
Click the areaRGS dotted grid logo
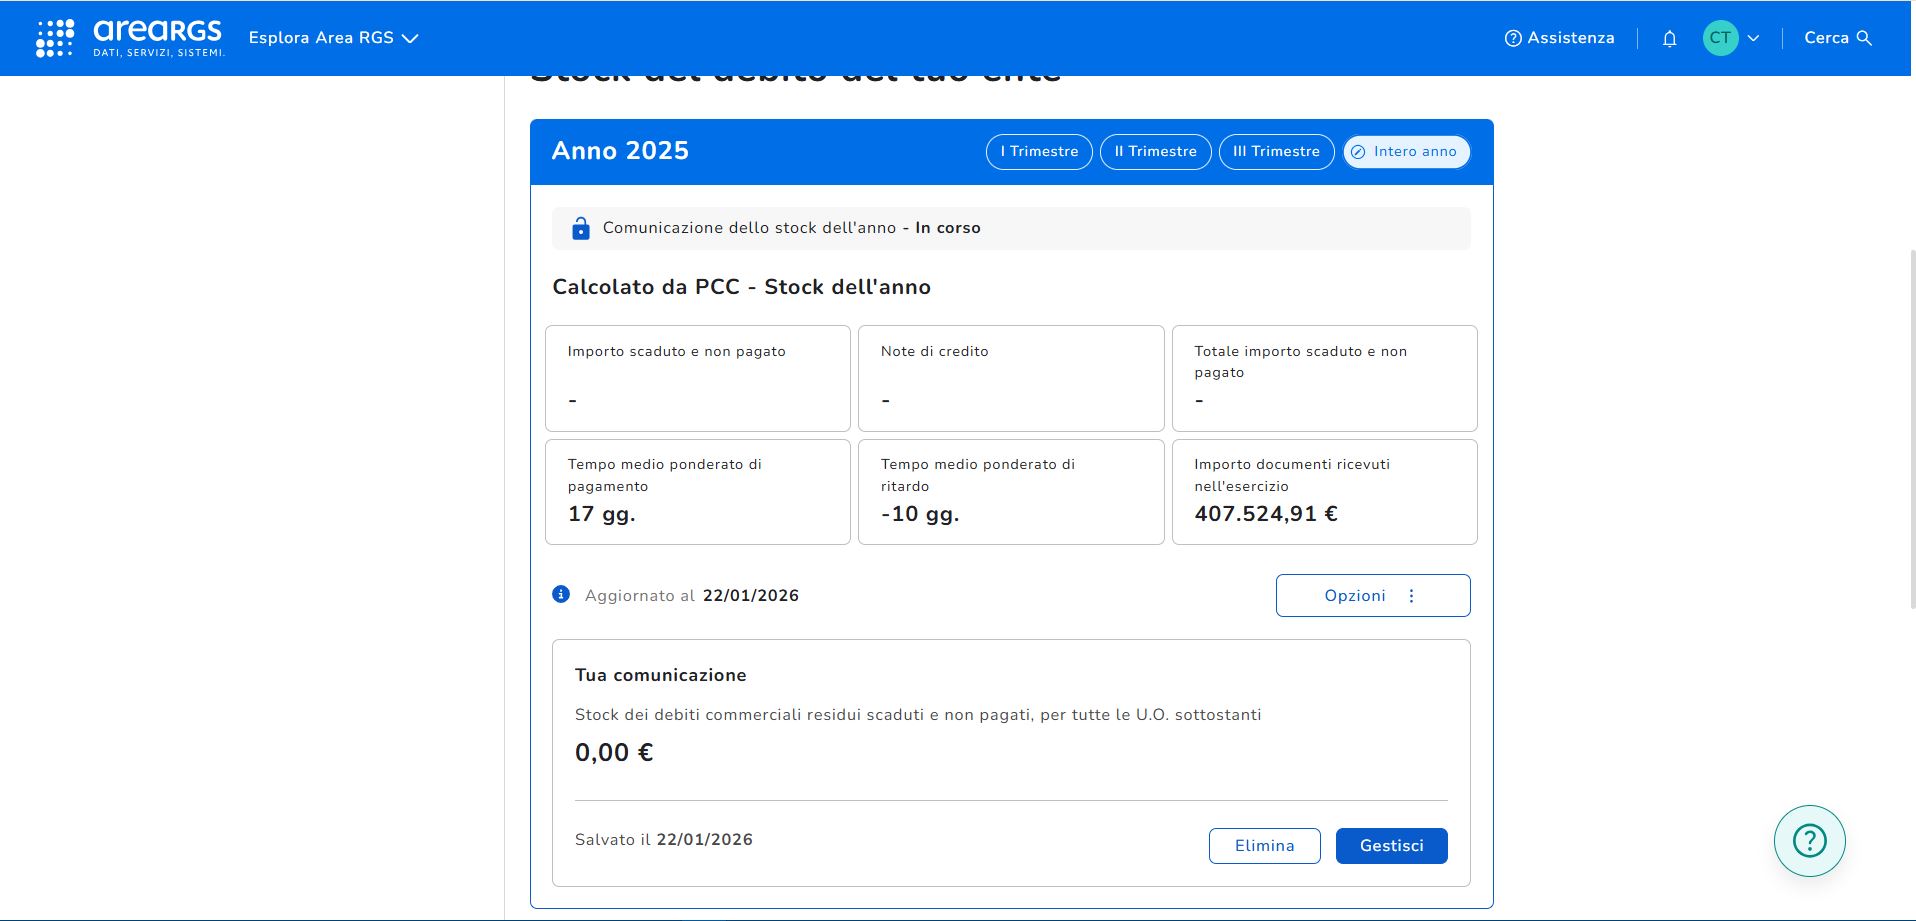click(55, 38)
